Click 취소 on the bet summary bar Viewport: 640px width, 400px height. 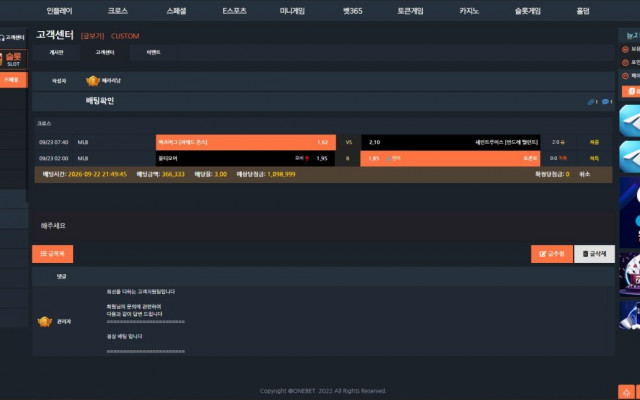[x=584, y=174]
